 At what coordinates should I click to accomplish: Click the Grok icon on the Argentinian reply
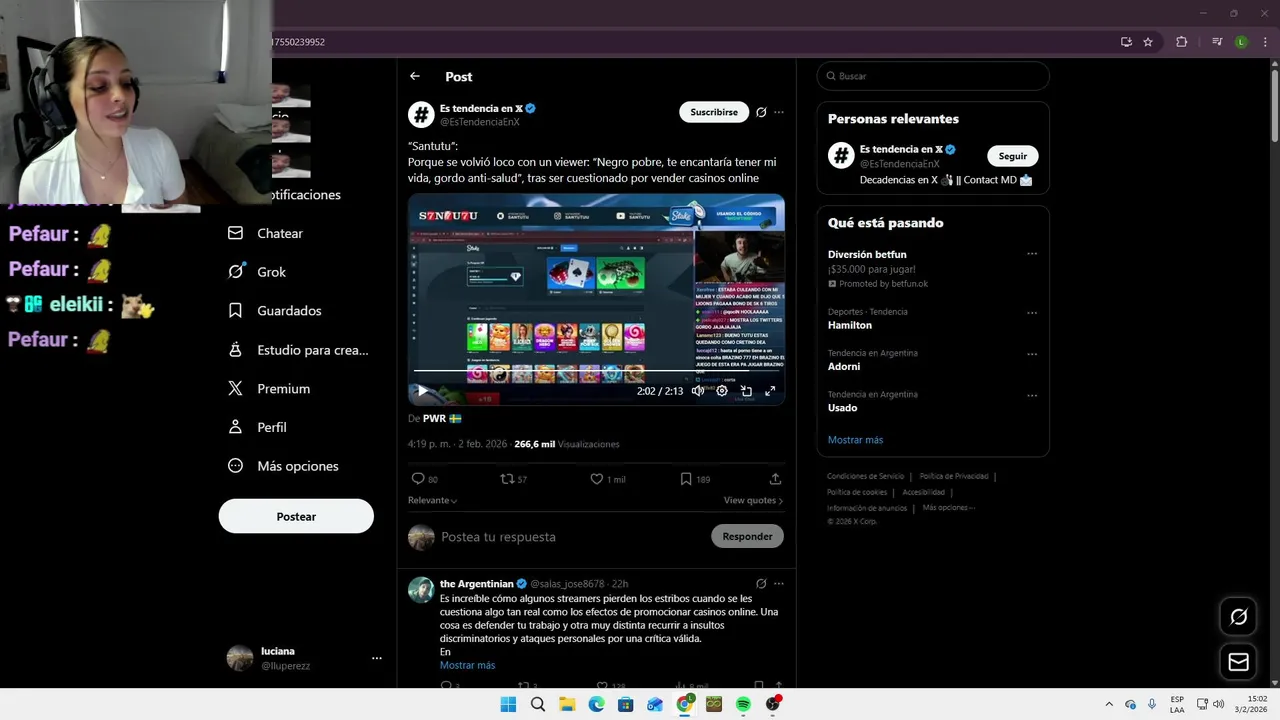pos(761,584)
